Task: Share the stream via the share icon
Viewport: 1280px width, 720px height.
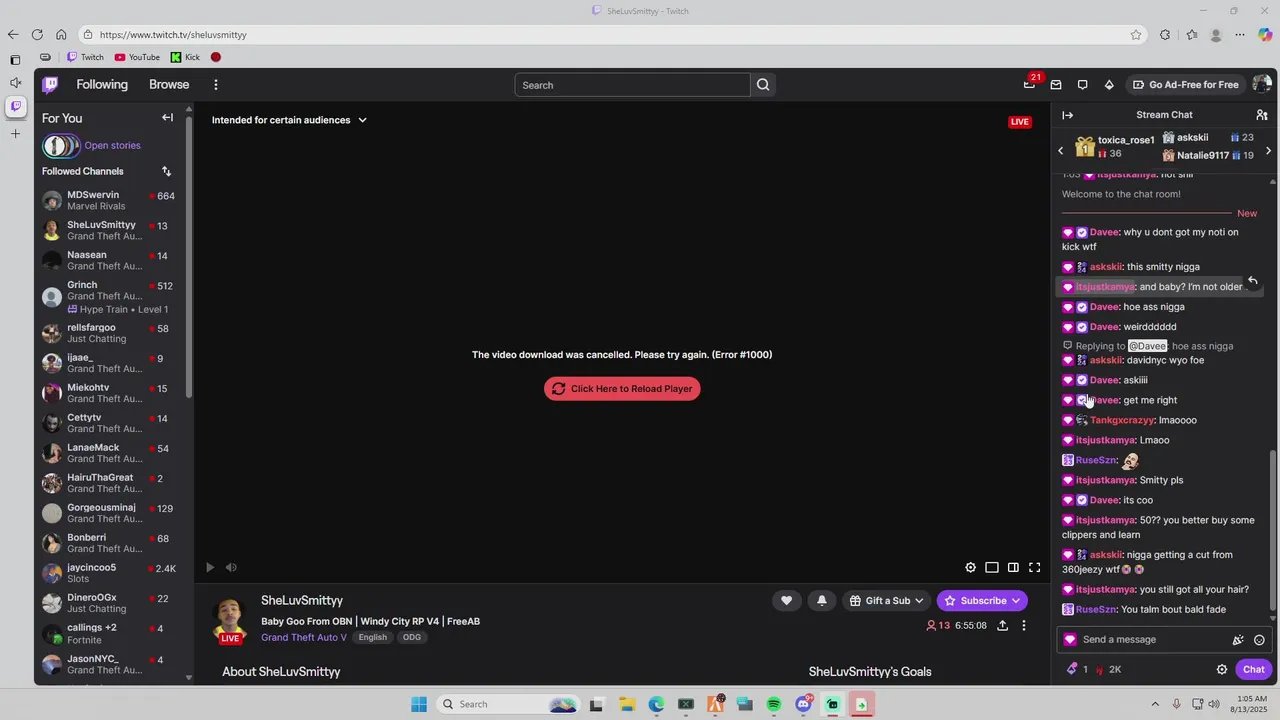Action: (x=1002, y=626)
